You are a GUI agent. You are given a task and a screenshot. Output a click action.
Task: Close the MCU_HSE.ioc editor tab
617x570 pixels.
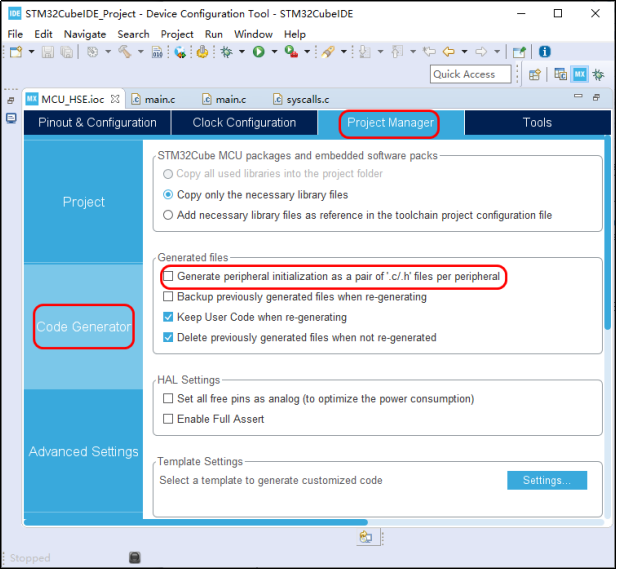pos(115,99)
